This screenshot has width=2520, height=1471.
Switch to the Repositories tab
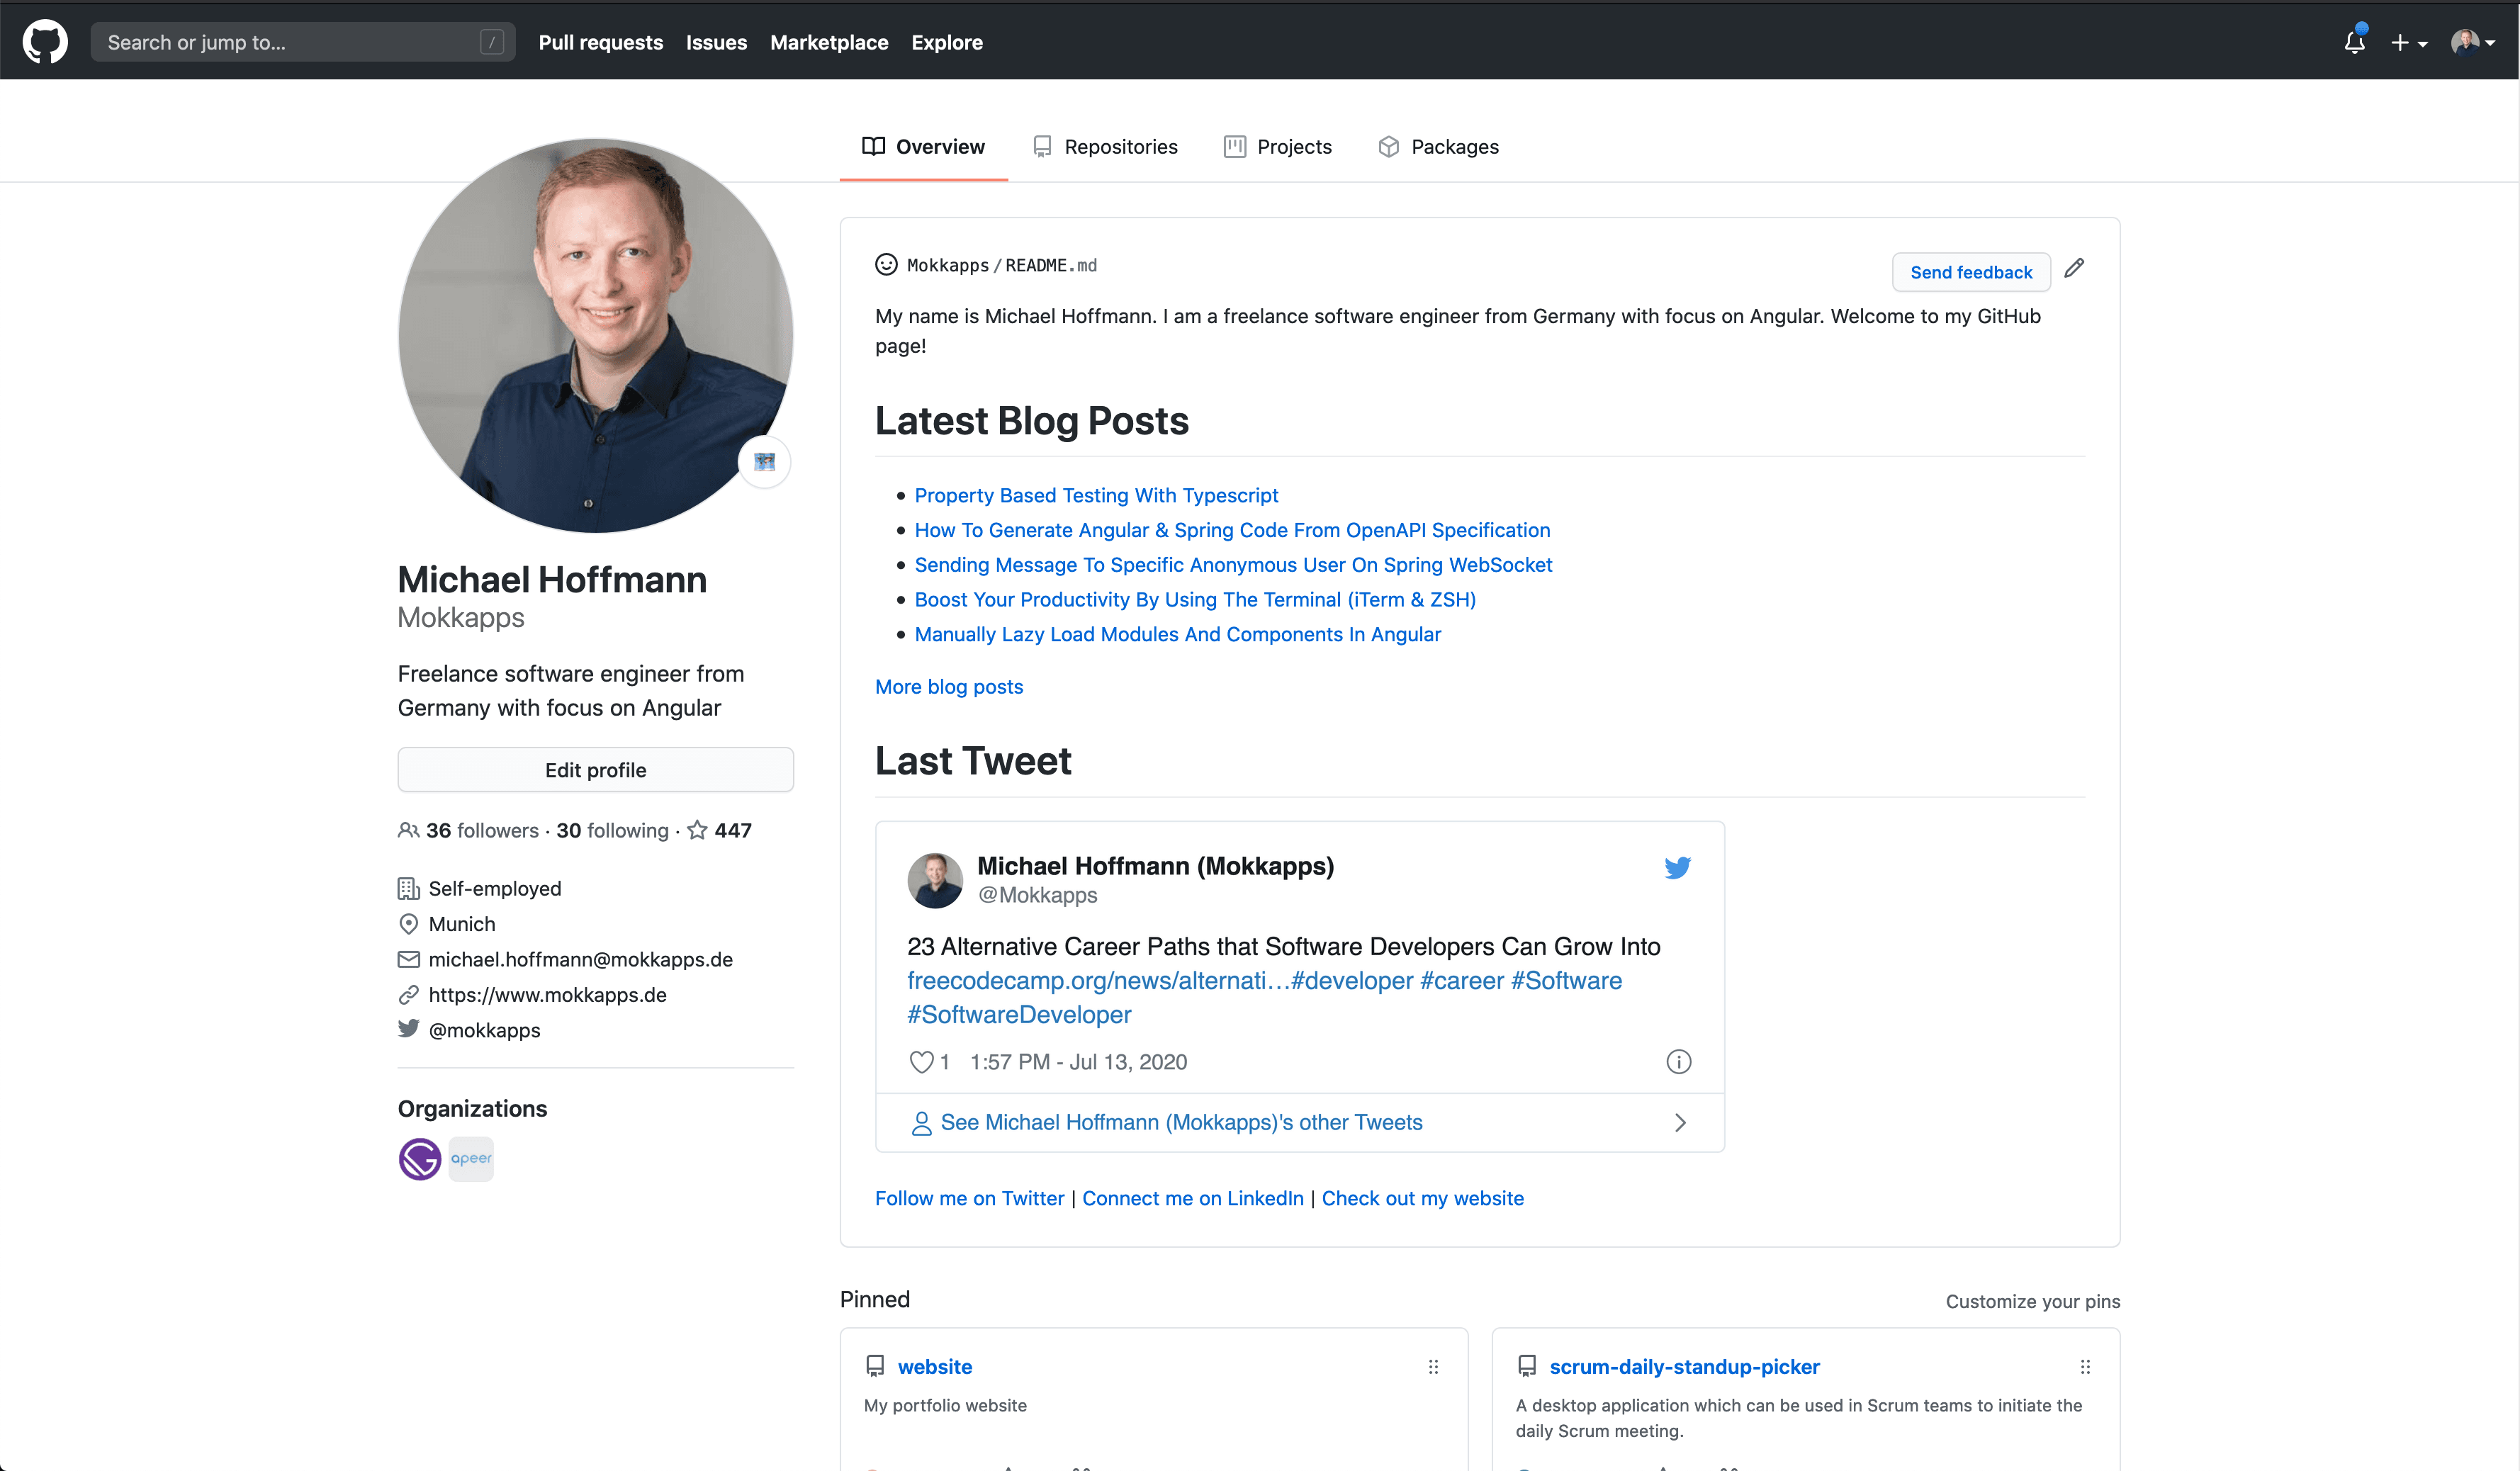1121,146
